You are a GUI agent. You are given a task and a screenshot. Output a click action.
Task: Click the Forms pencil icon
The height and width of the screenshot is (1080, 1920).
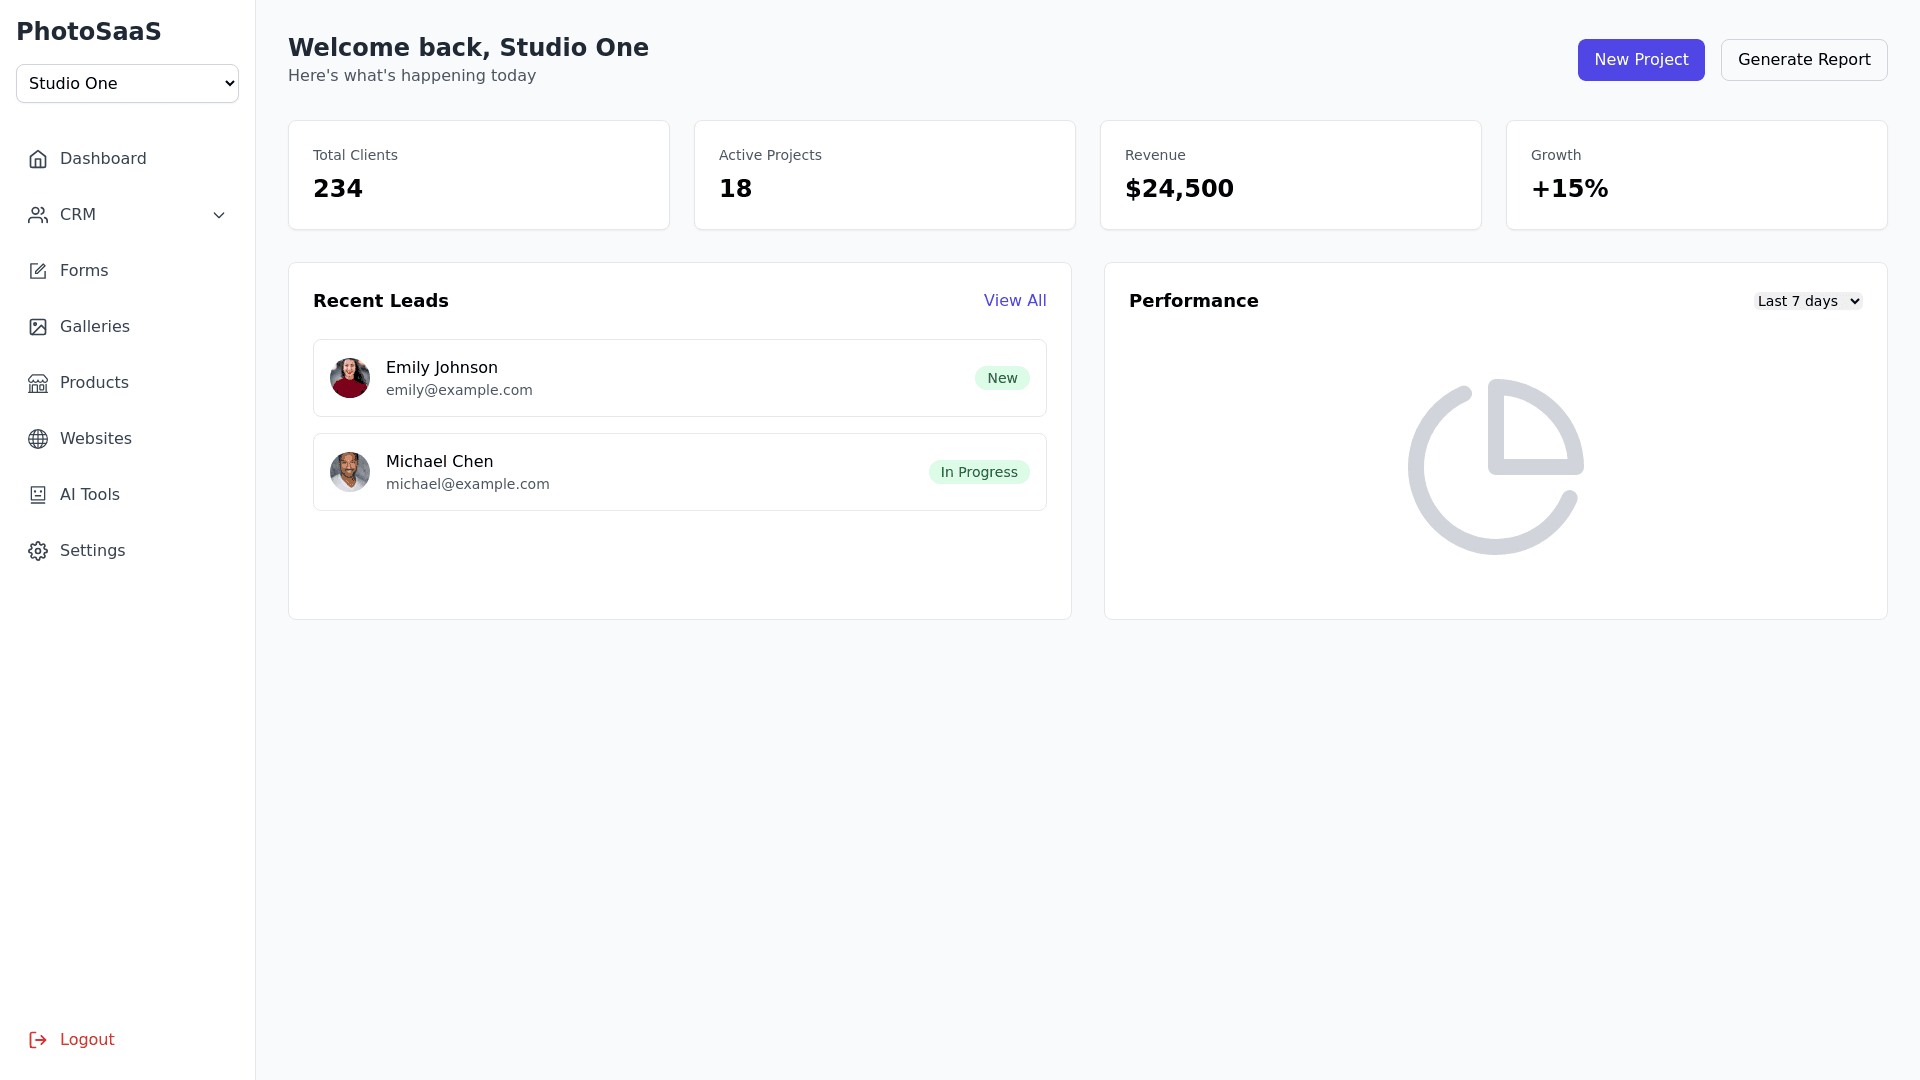(38, 271)
